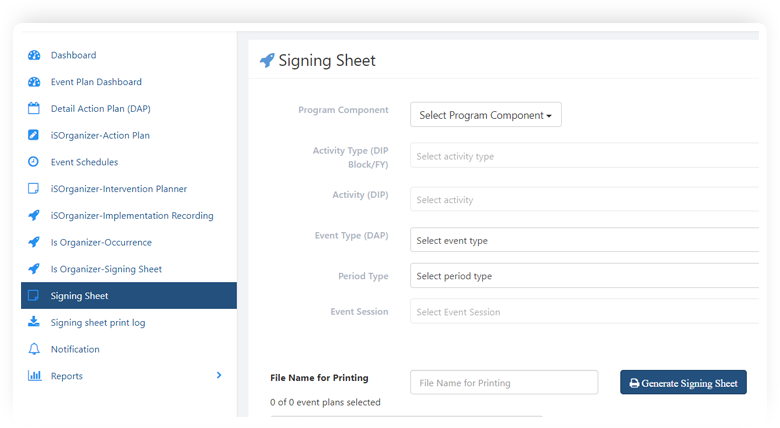Click the Notification bell icon
The image size is (780, 428).
pos(34,349)
